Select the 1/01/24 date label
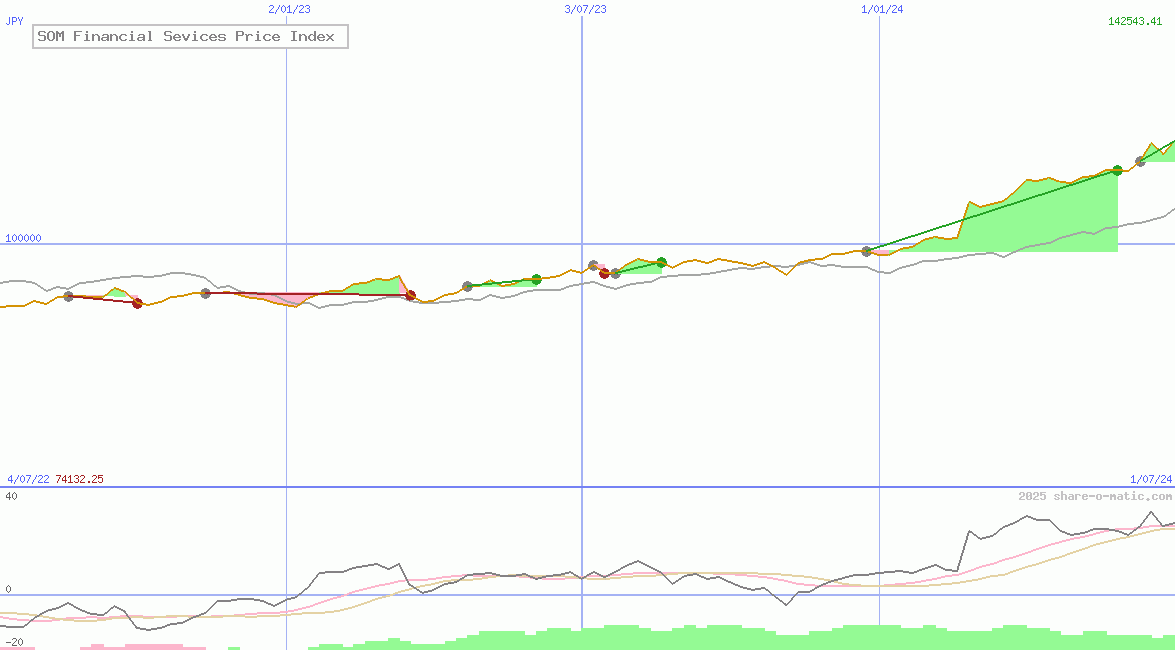This screenshot has width=1175, height=650. coord(882,9)
